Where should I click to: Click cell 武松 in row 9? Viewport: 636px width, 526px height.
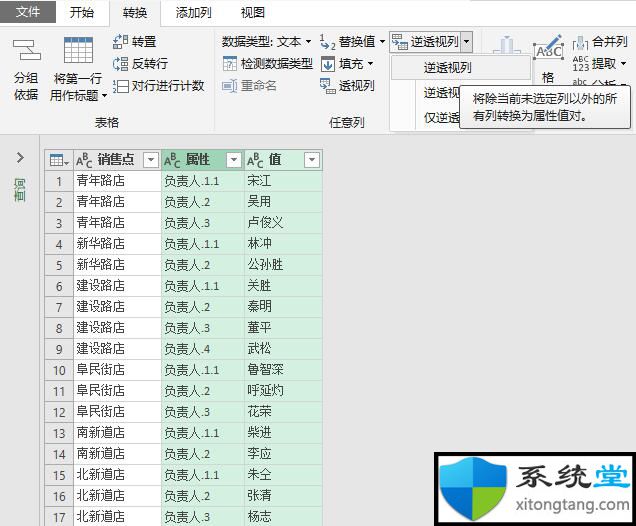pyautogui.click(x=283, y=349)
